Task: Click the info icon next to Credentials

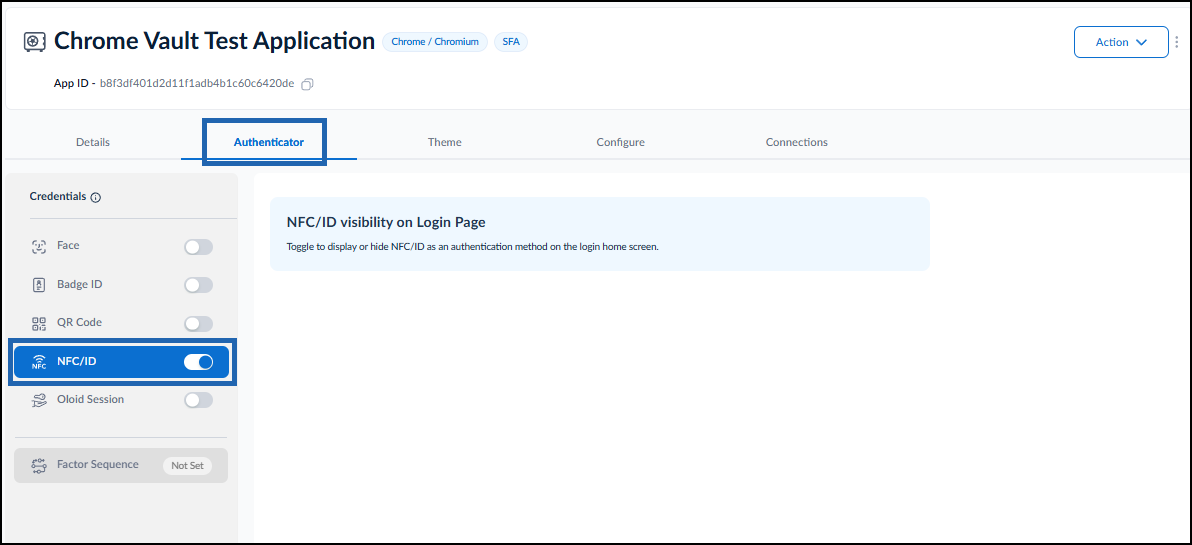Action: (x=96, y=198)
